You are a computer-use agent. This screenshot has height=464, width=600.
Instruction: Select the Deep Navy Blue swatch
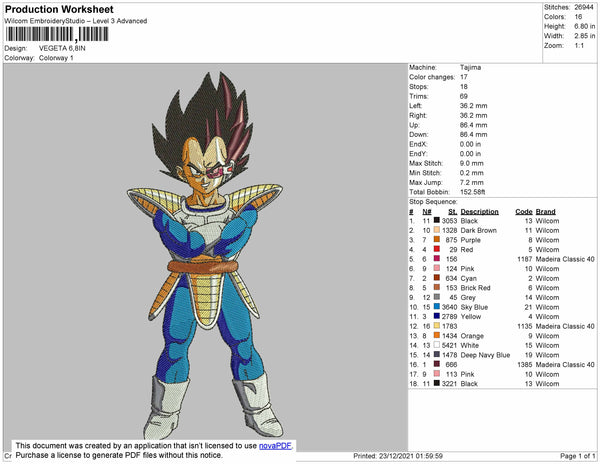point(437,355)
